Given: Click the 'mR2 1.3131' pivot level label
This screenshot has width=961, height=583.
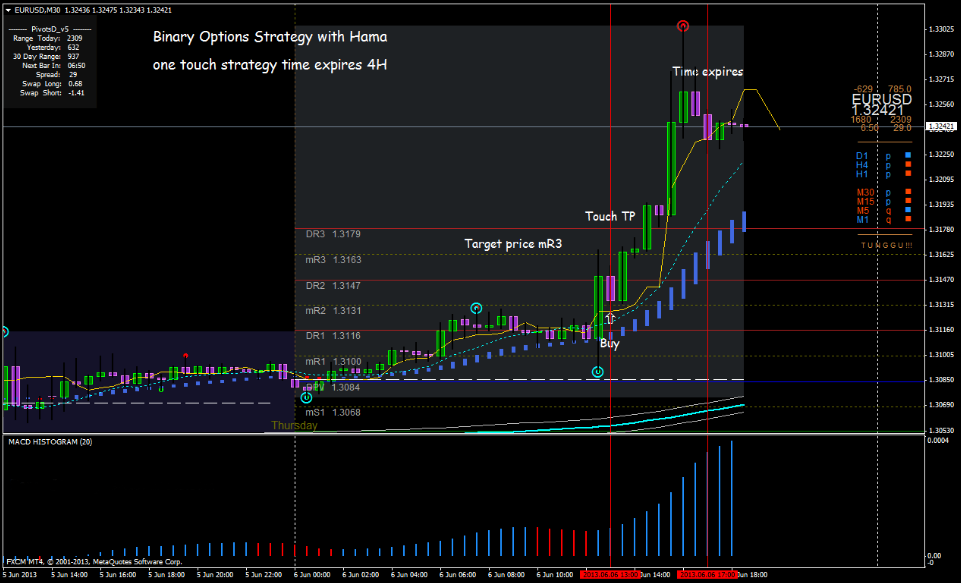Looking at the screenshot, I should click(x=333, y=311).
